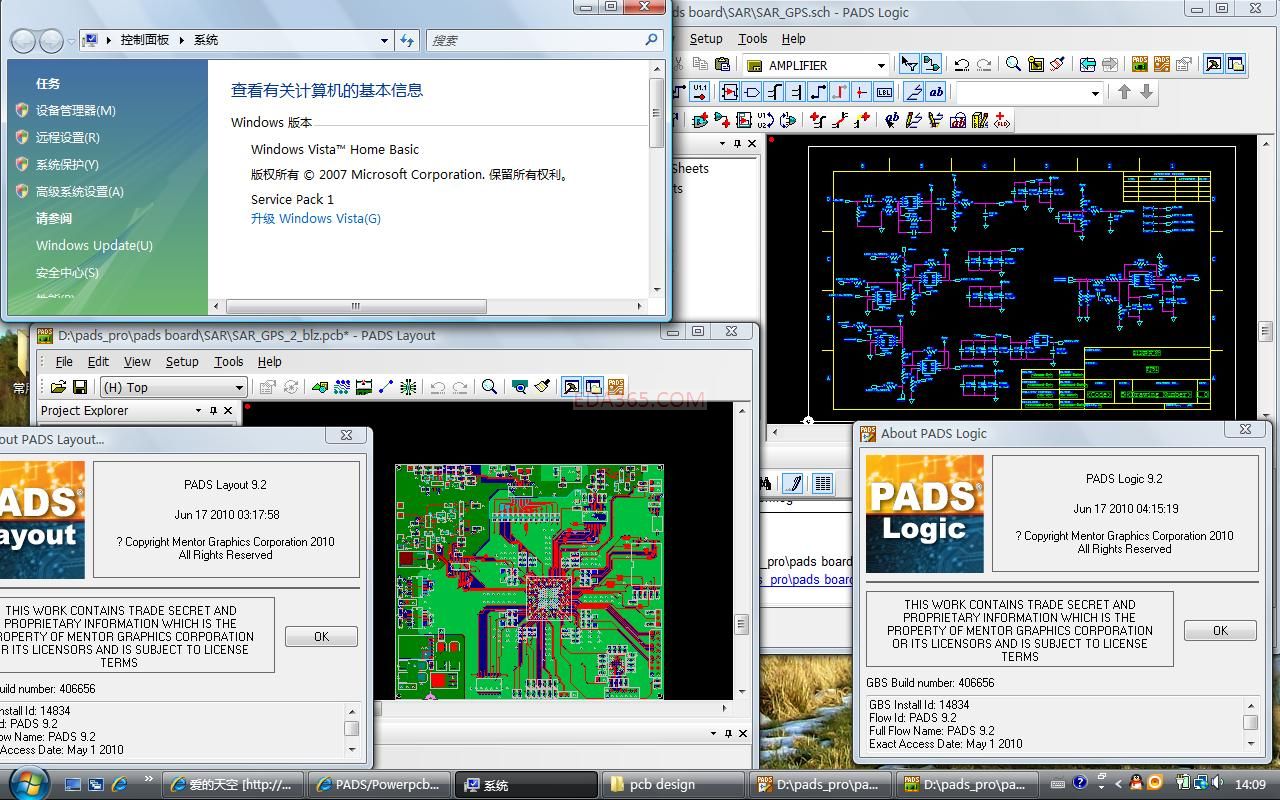Toggle the Schematic editing toolbar in PADS Logic
This screenshot has height=800, width=1280.
931,64
